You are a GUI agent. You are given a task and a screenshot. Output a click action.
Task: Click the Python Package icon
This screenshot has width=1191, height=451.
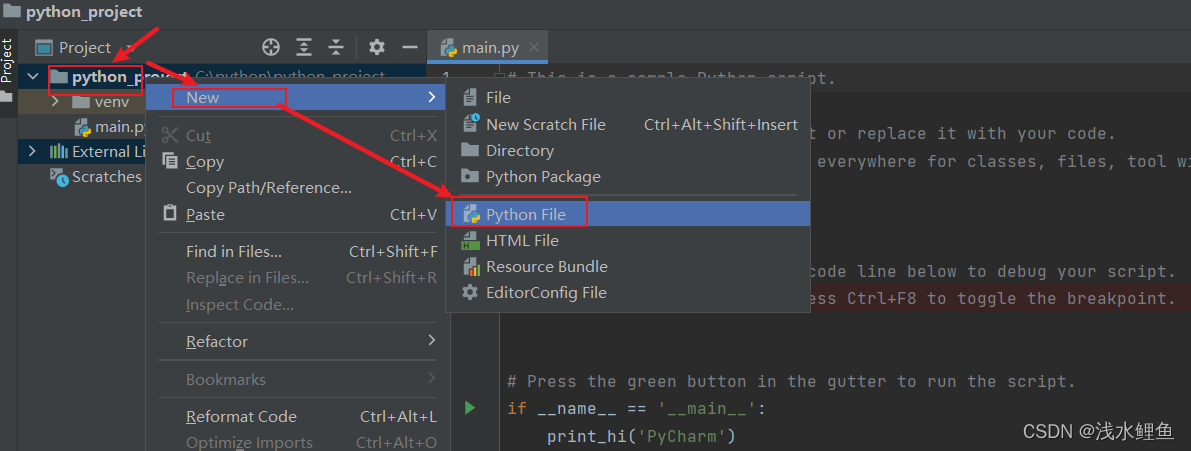471,176
